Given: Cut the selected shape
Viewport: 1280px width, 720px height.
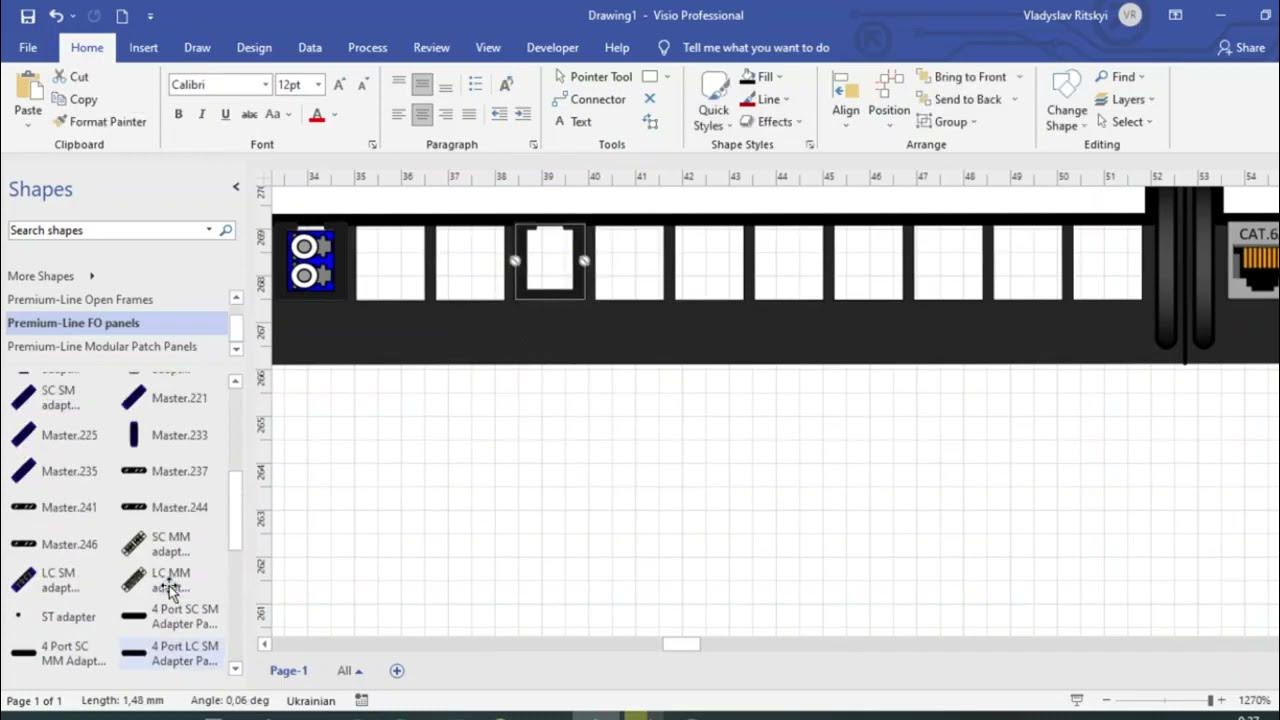Looking at the screenshot, I should point(70,77).
